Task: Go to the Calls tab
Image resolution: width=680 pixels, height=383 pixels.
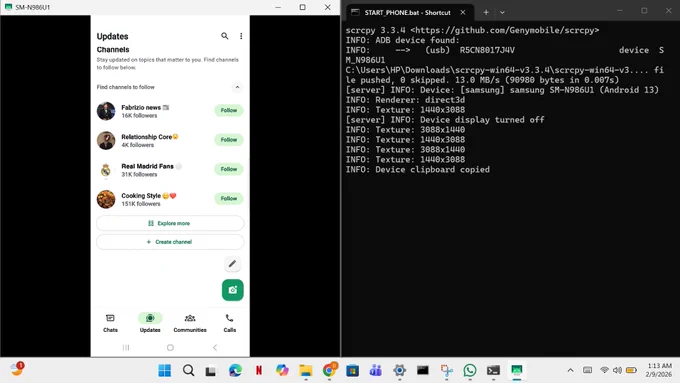Action: point(229,324)
